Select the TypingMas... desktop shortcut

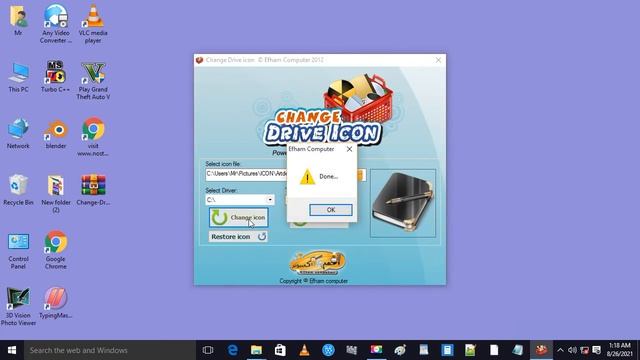pos(56,303)
